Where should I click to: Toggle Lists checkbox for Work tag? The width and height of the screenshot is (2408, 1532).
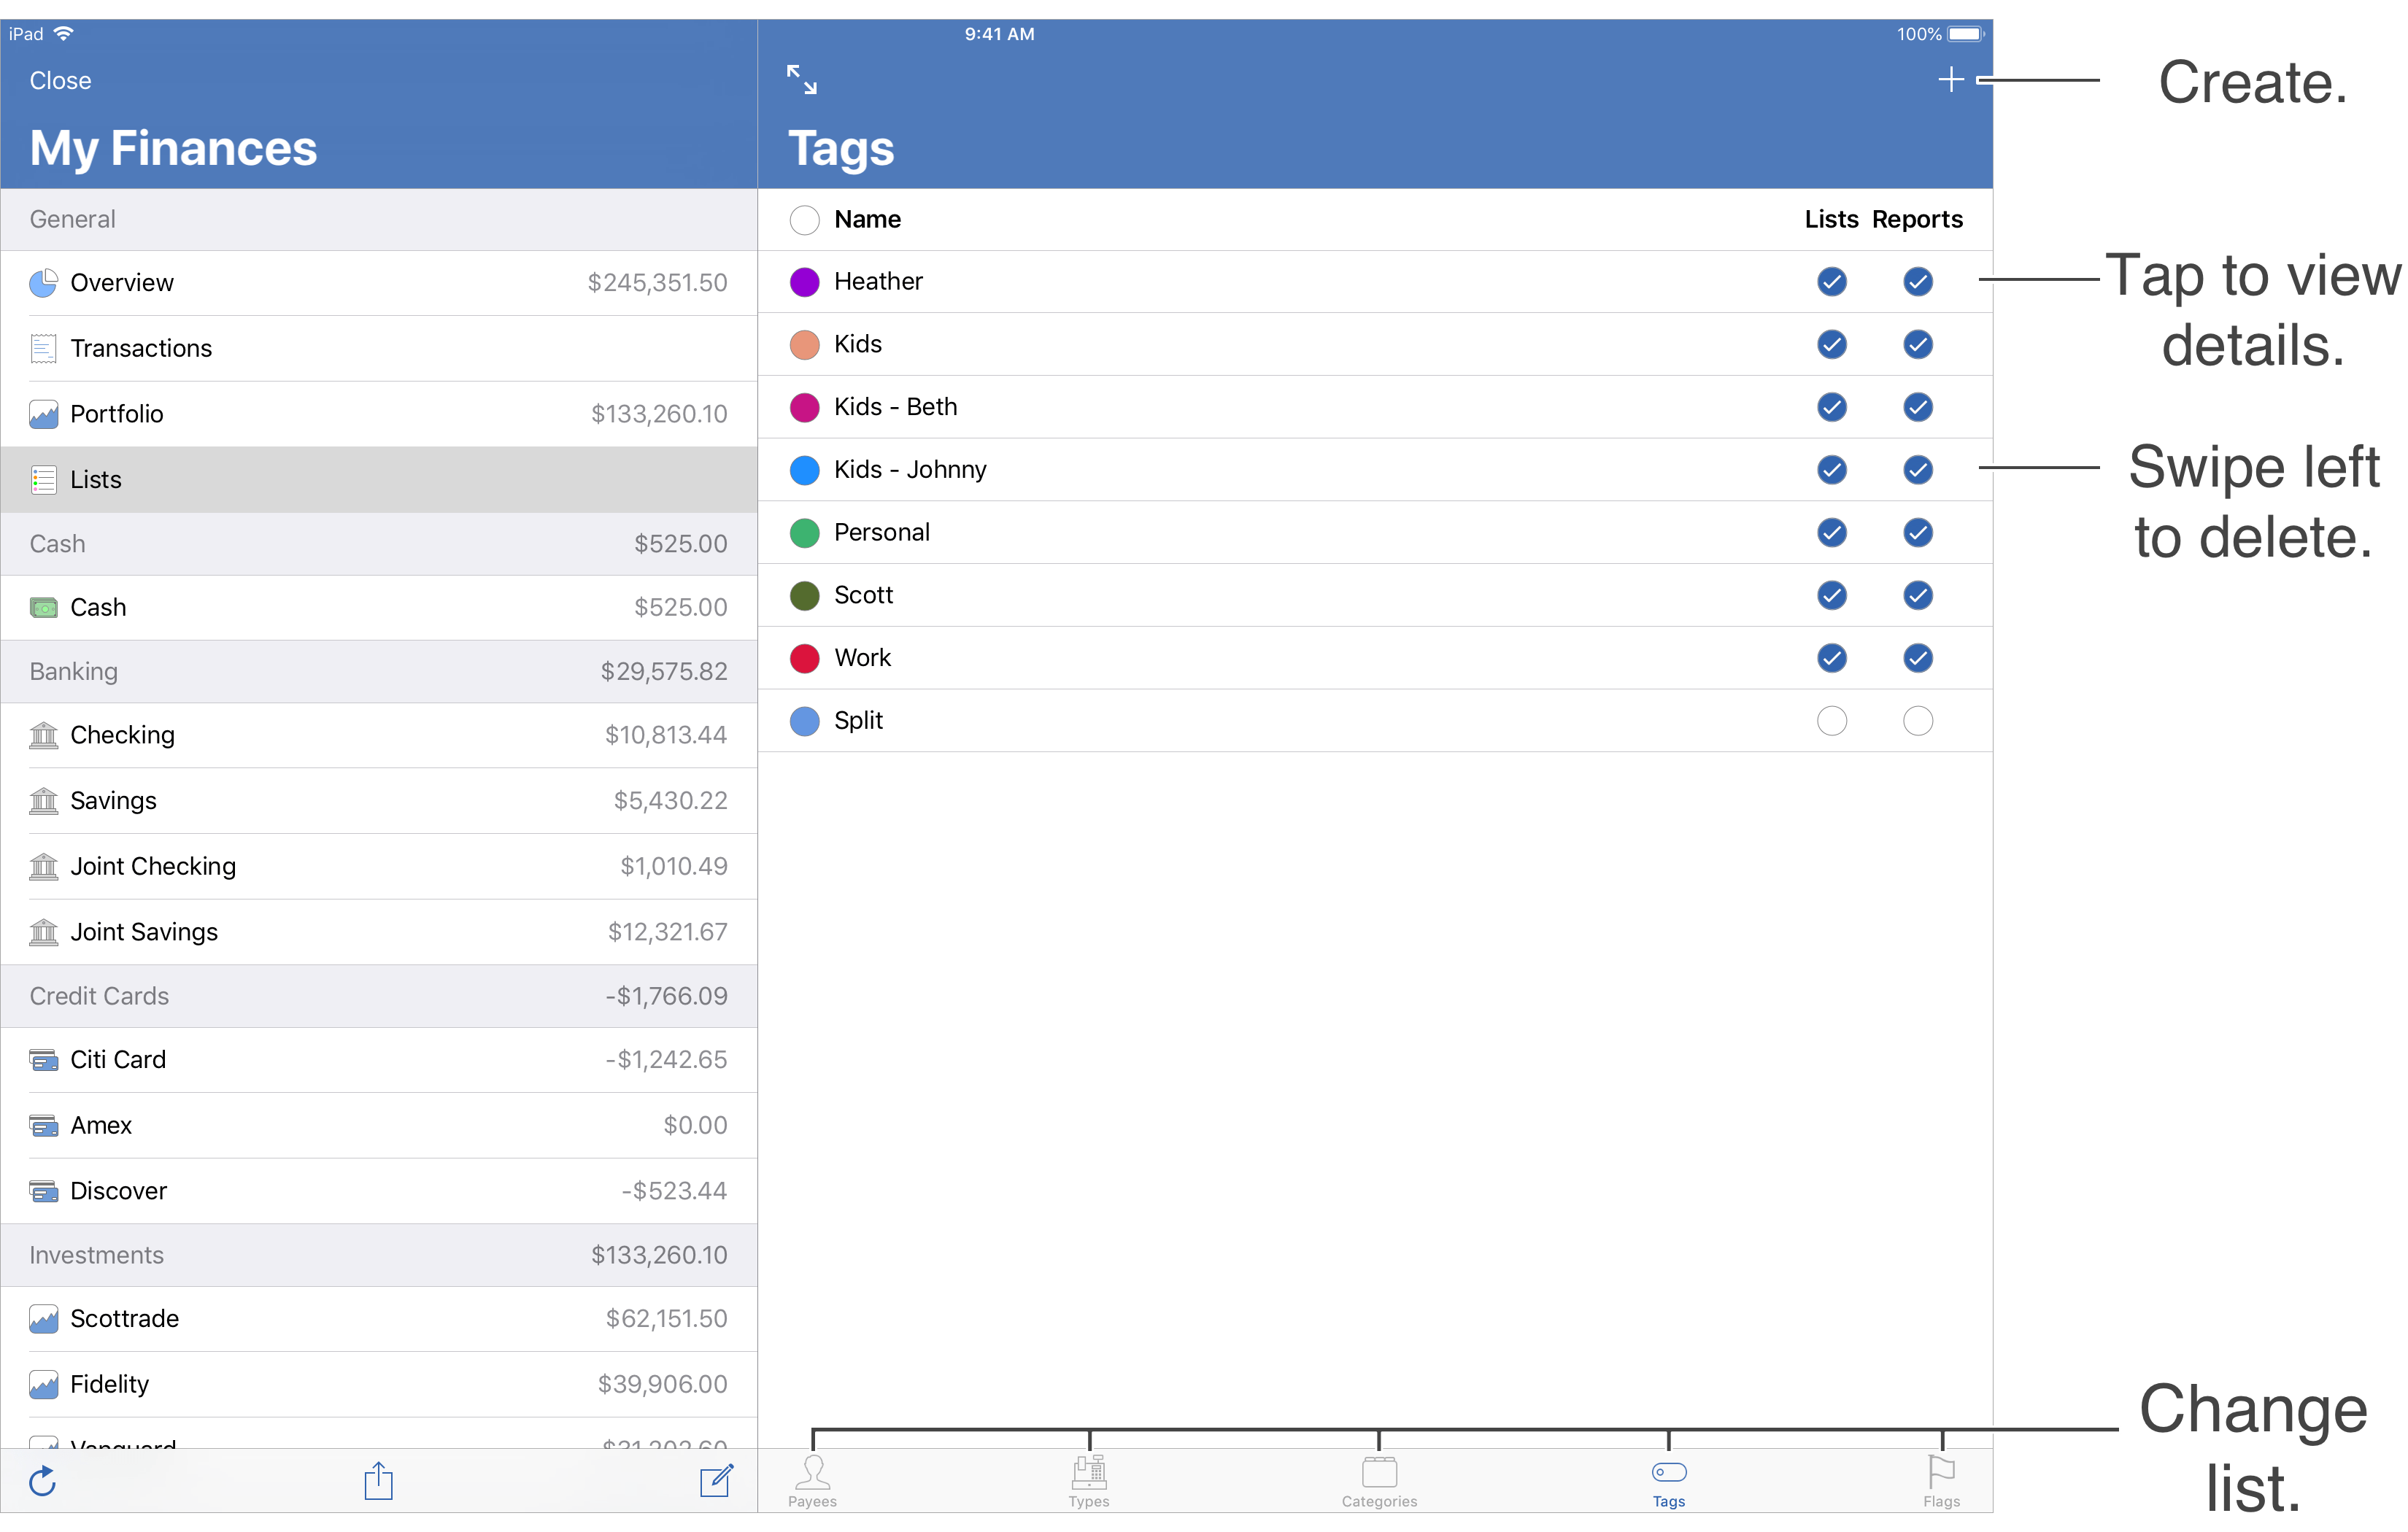pos(1831,658)
